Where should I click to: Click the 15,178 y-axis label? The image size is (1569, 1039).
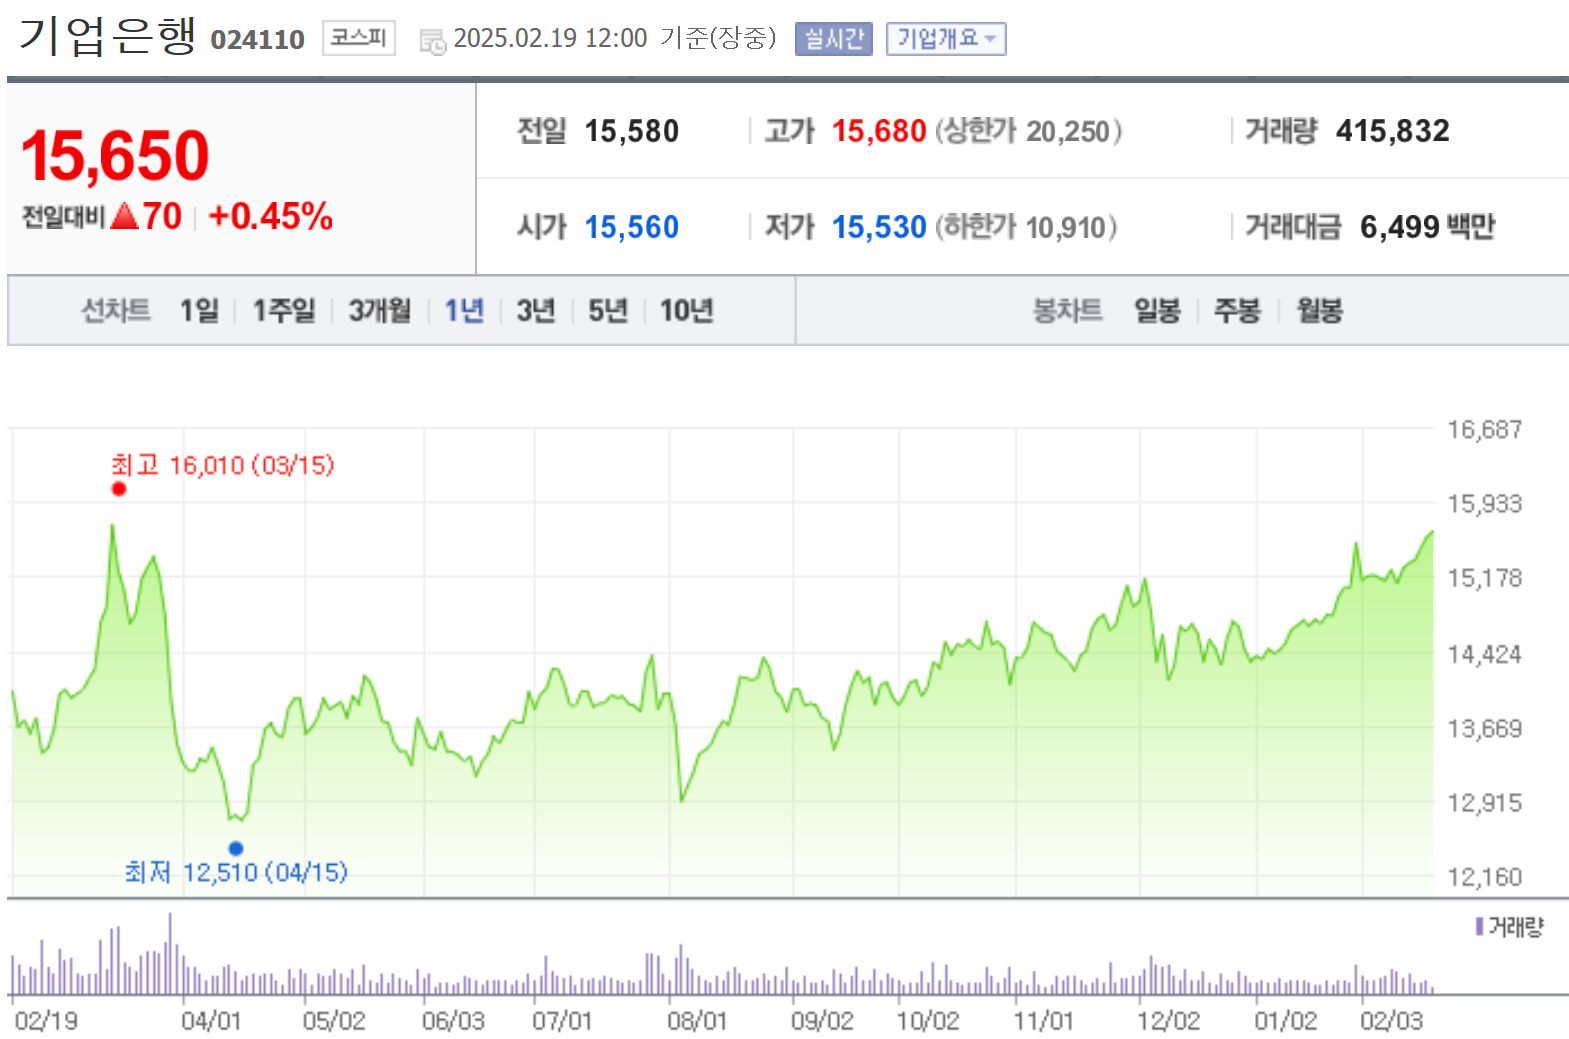pos(1484,578)
